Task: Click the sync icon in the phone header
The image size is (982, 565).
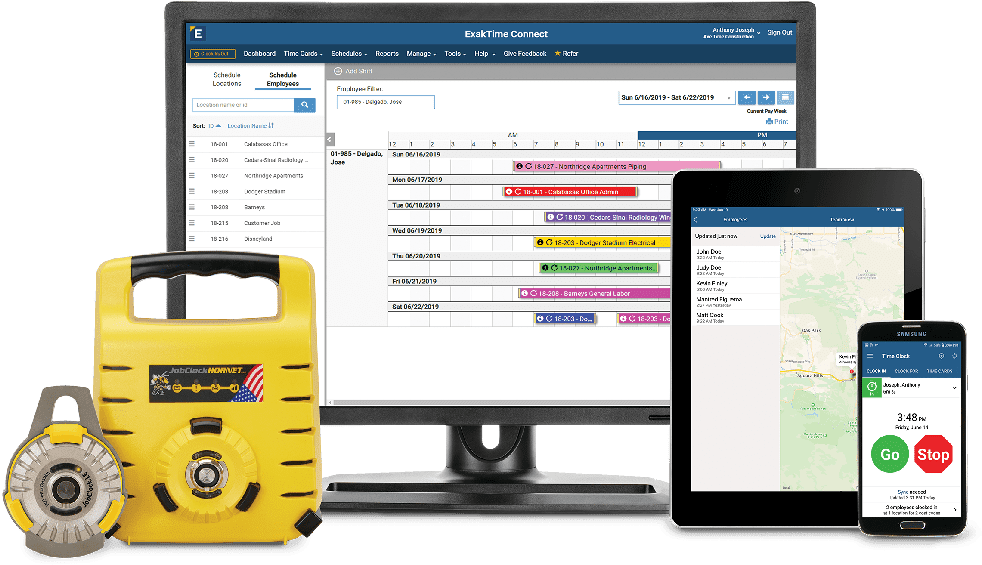Action: tap(954, 356)
